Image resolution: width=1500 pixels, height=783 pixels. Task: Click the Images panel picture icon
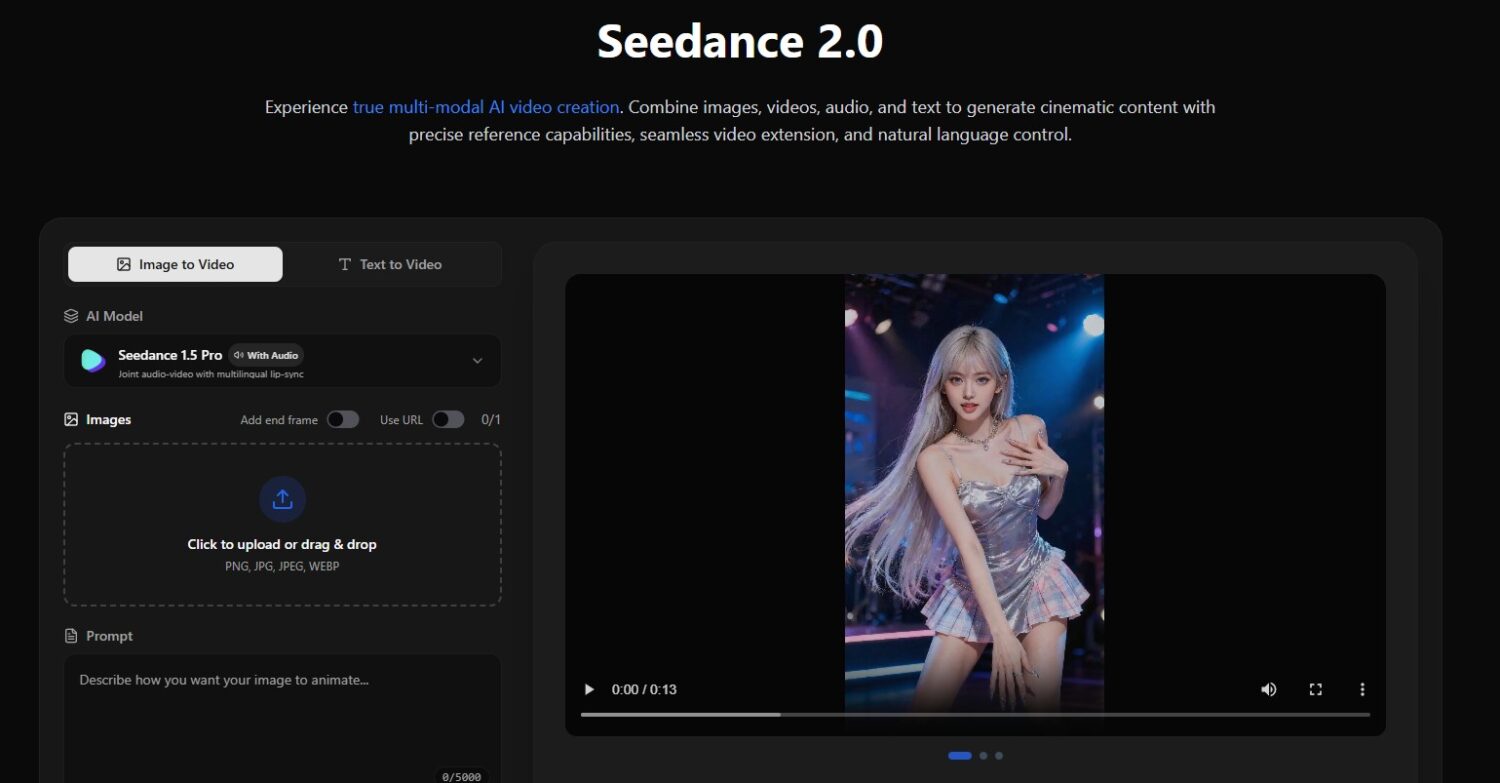(70, 419)
